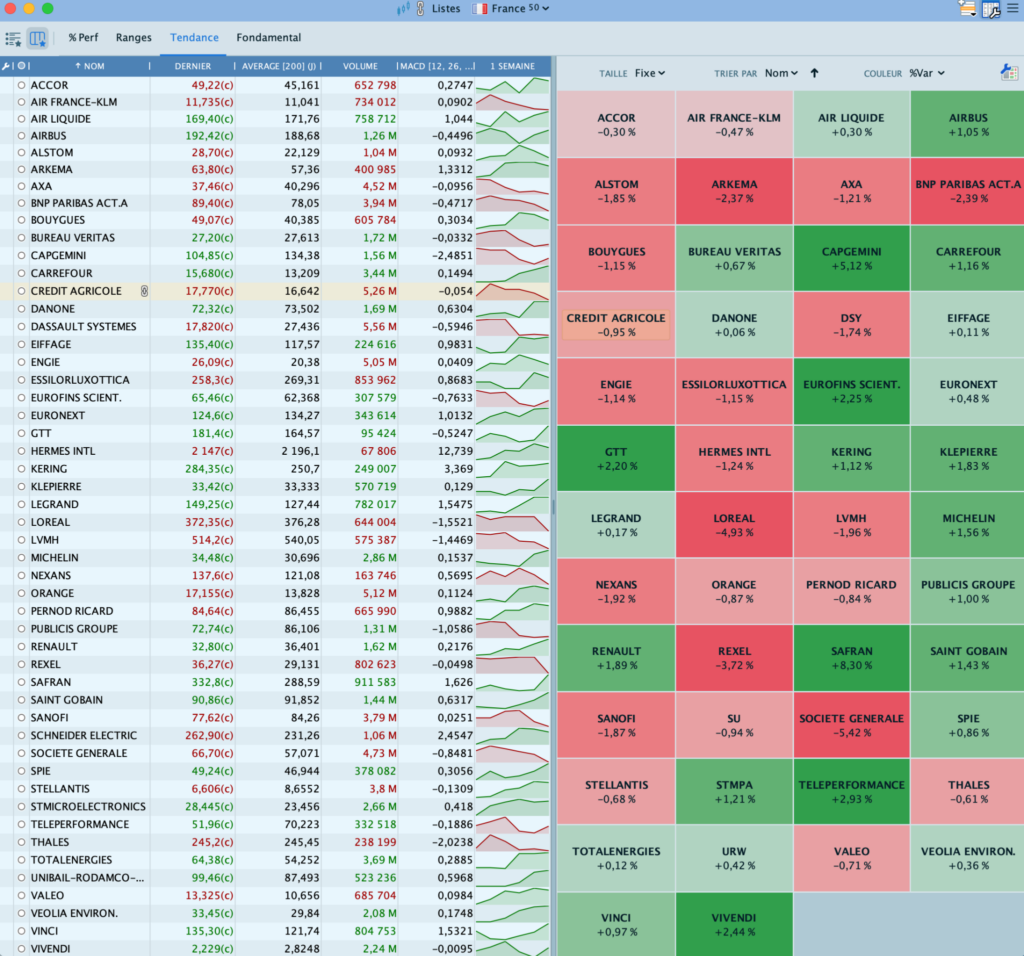Screen dimensions: 1024x956
Task: Click the wrench icon in table header
Action: pyautogui.click(x=7, y=67)
